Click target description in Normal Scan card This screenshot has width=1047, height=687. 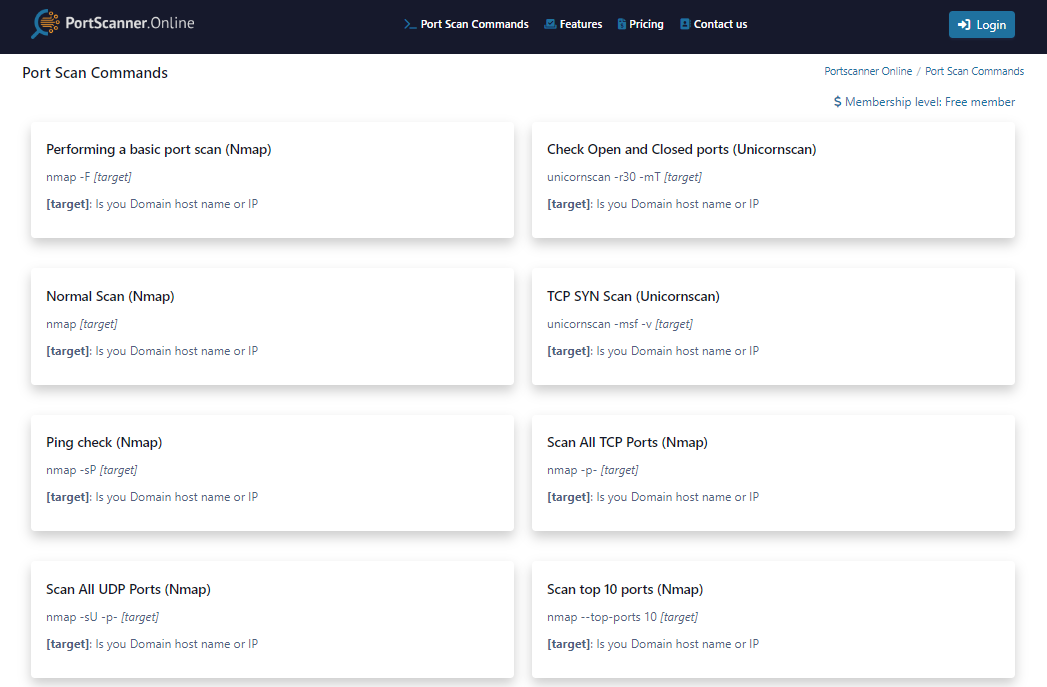pyautogui.click(x=152, y=351)
